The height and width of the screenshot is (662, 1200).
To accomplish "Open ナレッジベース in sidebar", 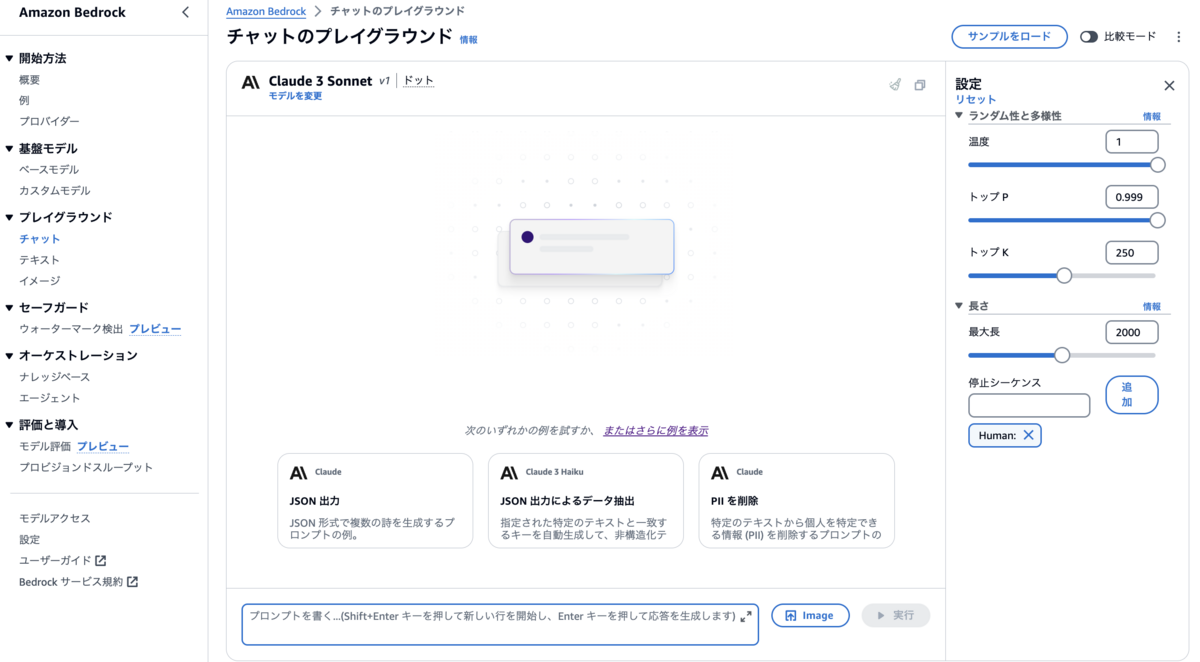I will pyautogui.click(x=55, y=377).
